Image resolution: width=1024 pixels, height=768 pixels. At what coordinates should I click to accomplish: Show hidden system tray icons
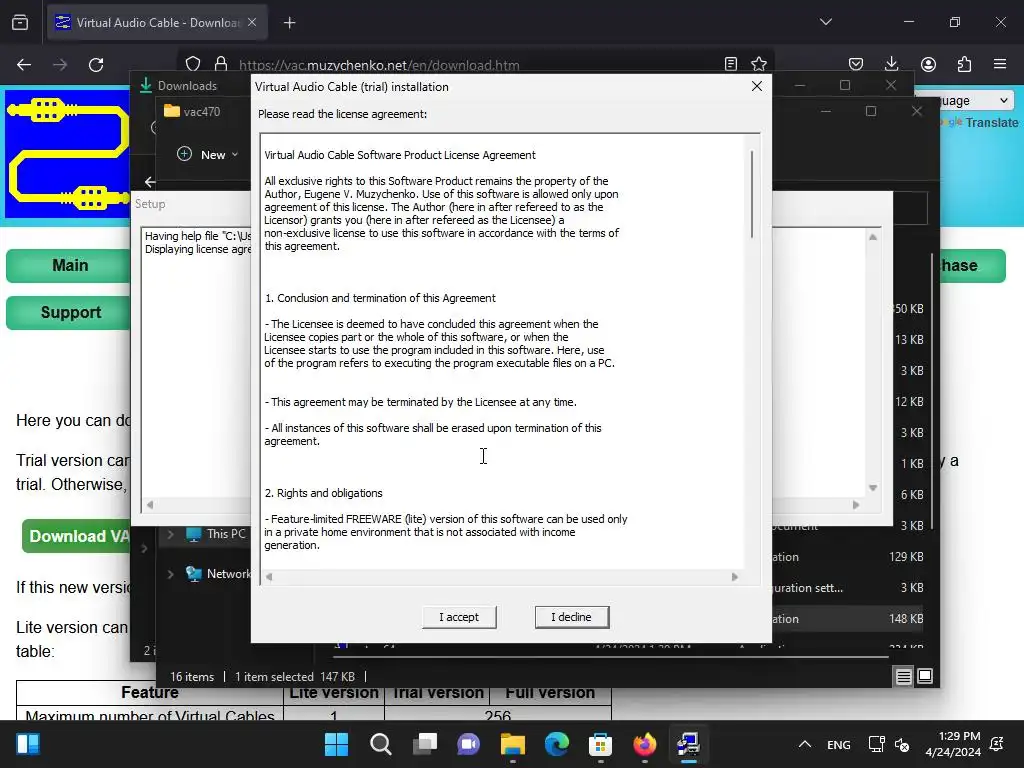805,744
